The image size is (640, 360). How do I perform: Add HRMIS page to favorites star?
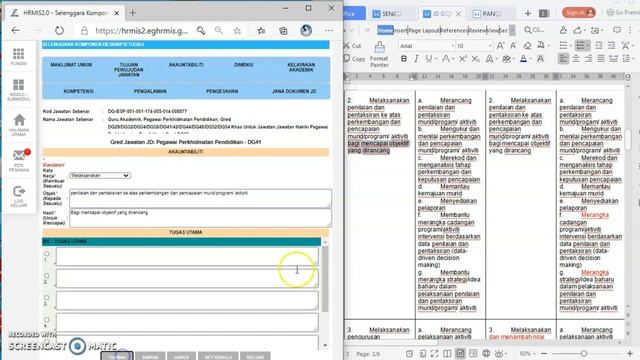point(237,30)
